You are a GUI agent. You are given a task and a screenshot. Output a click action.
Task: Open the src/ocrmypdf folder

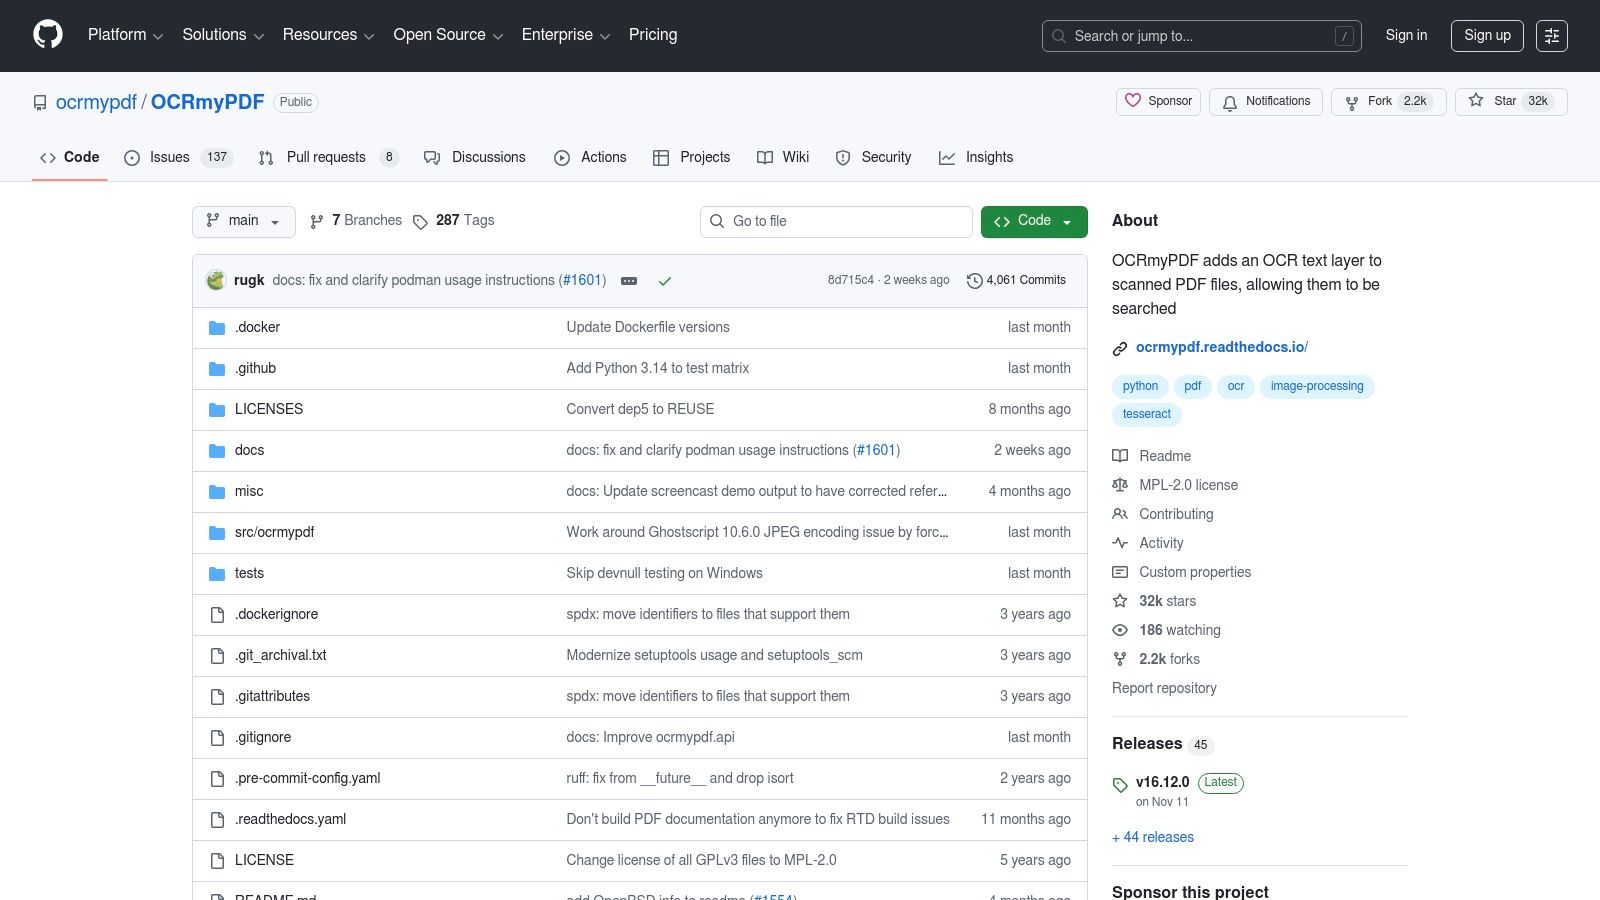[274, 532]
